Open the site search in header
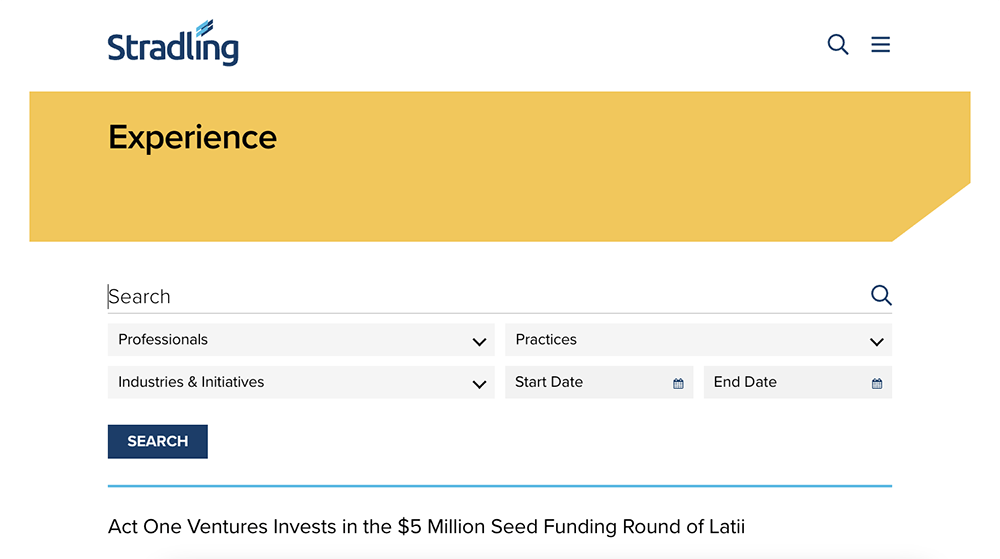 pyautogui.click(x=838, y=45)
